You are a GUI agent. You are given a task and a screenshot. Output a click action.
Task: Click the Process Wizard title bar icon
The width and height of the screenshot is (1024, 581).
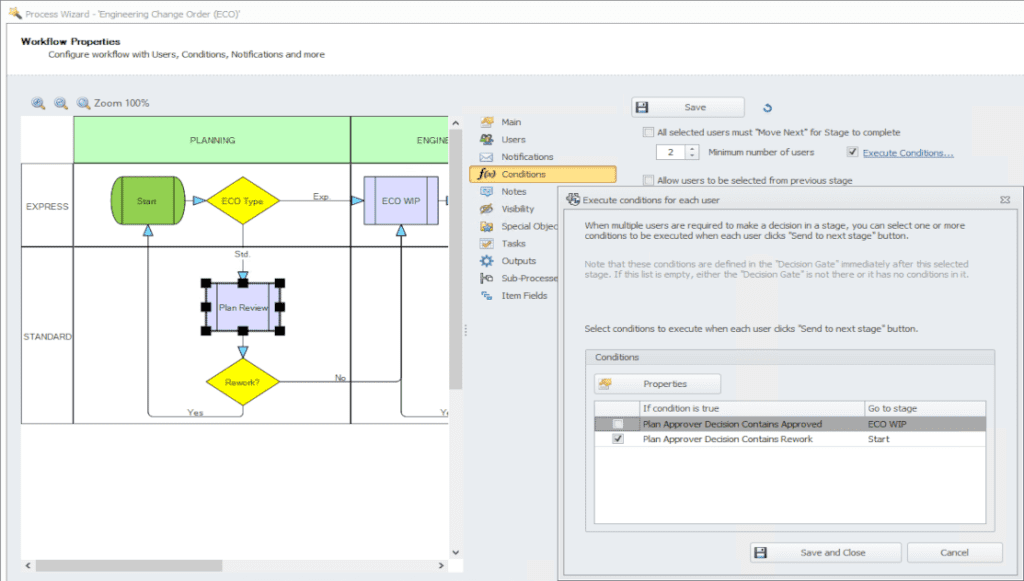pyautogui.click(x=14, y=12)
